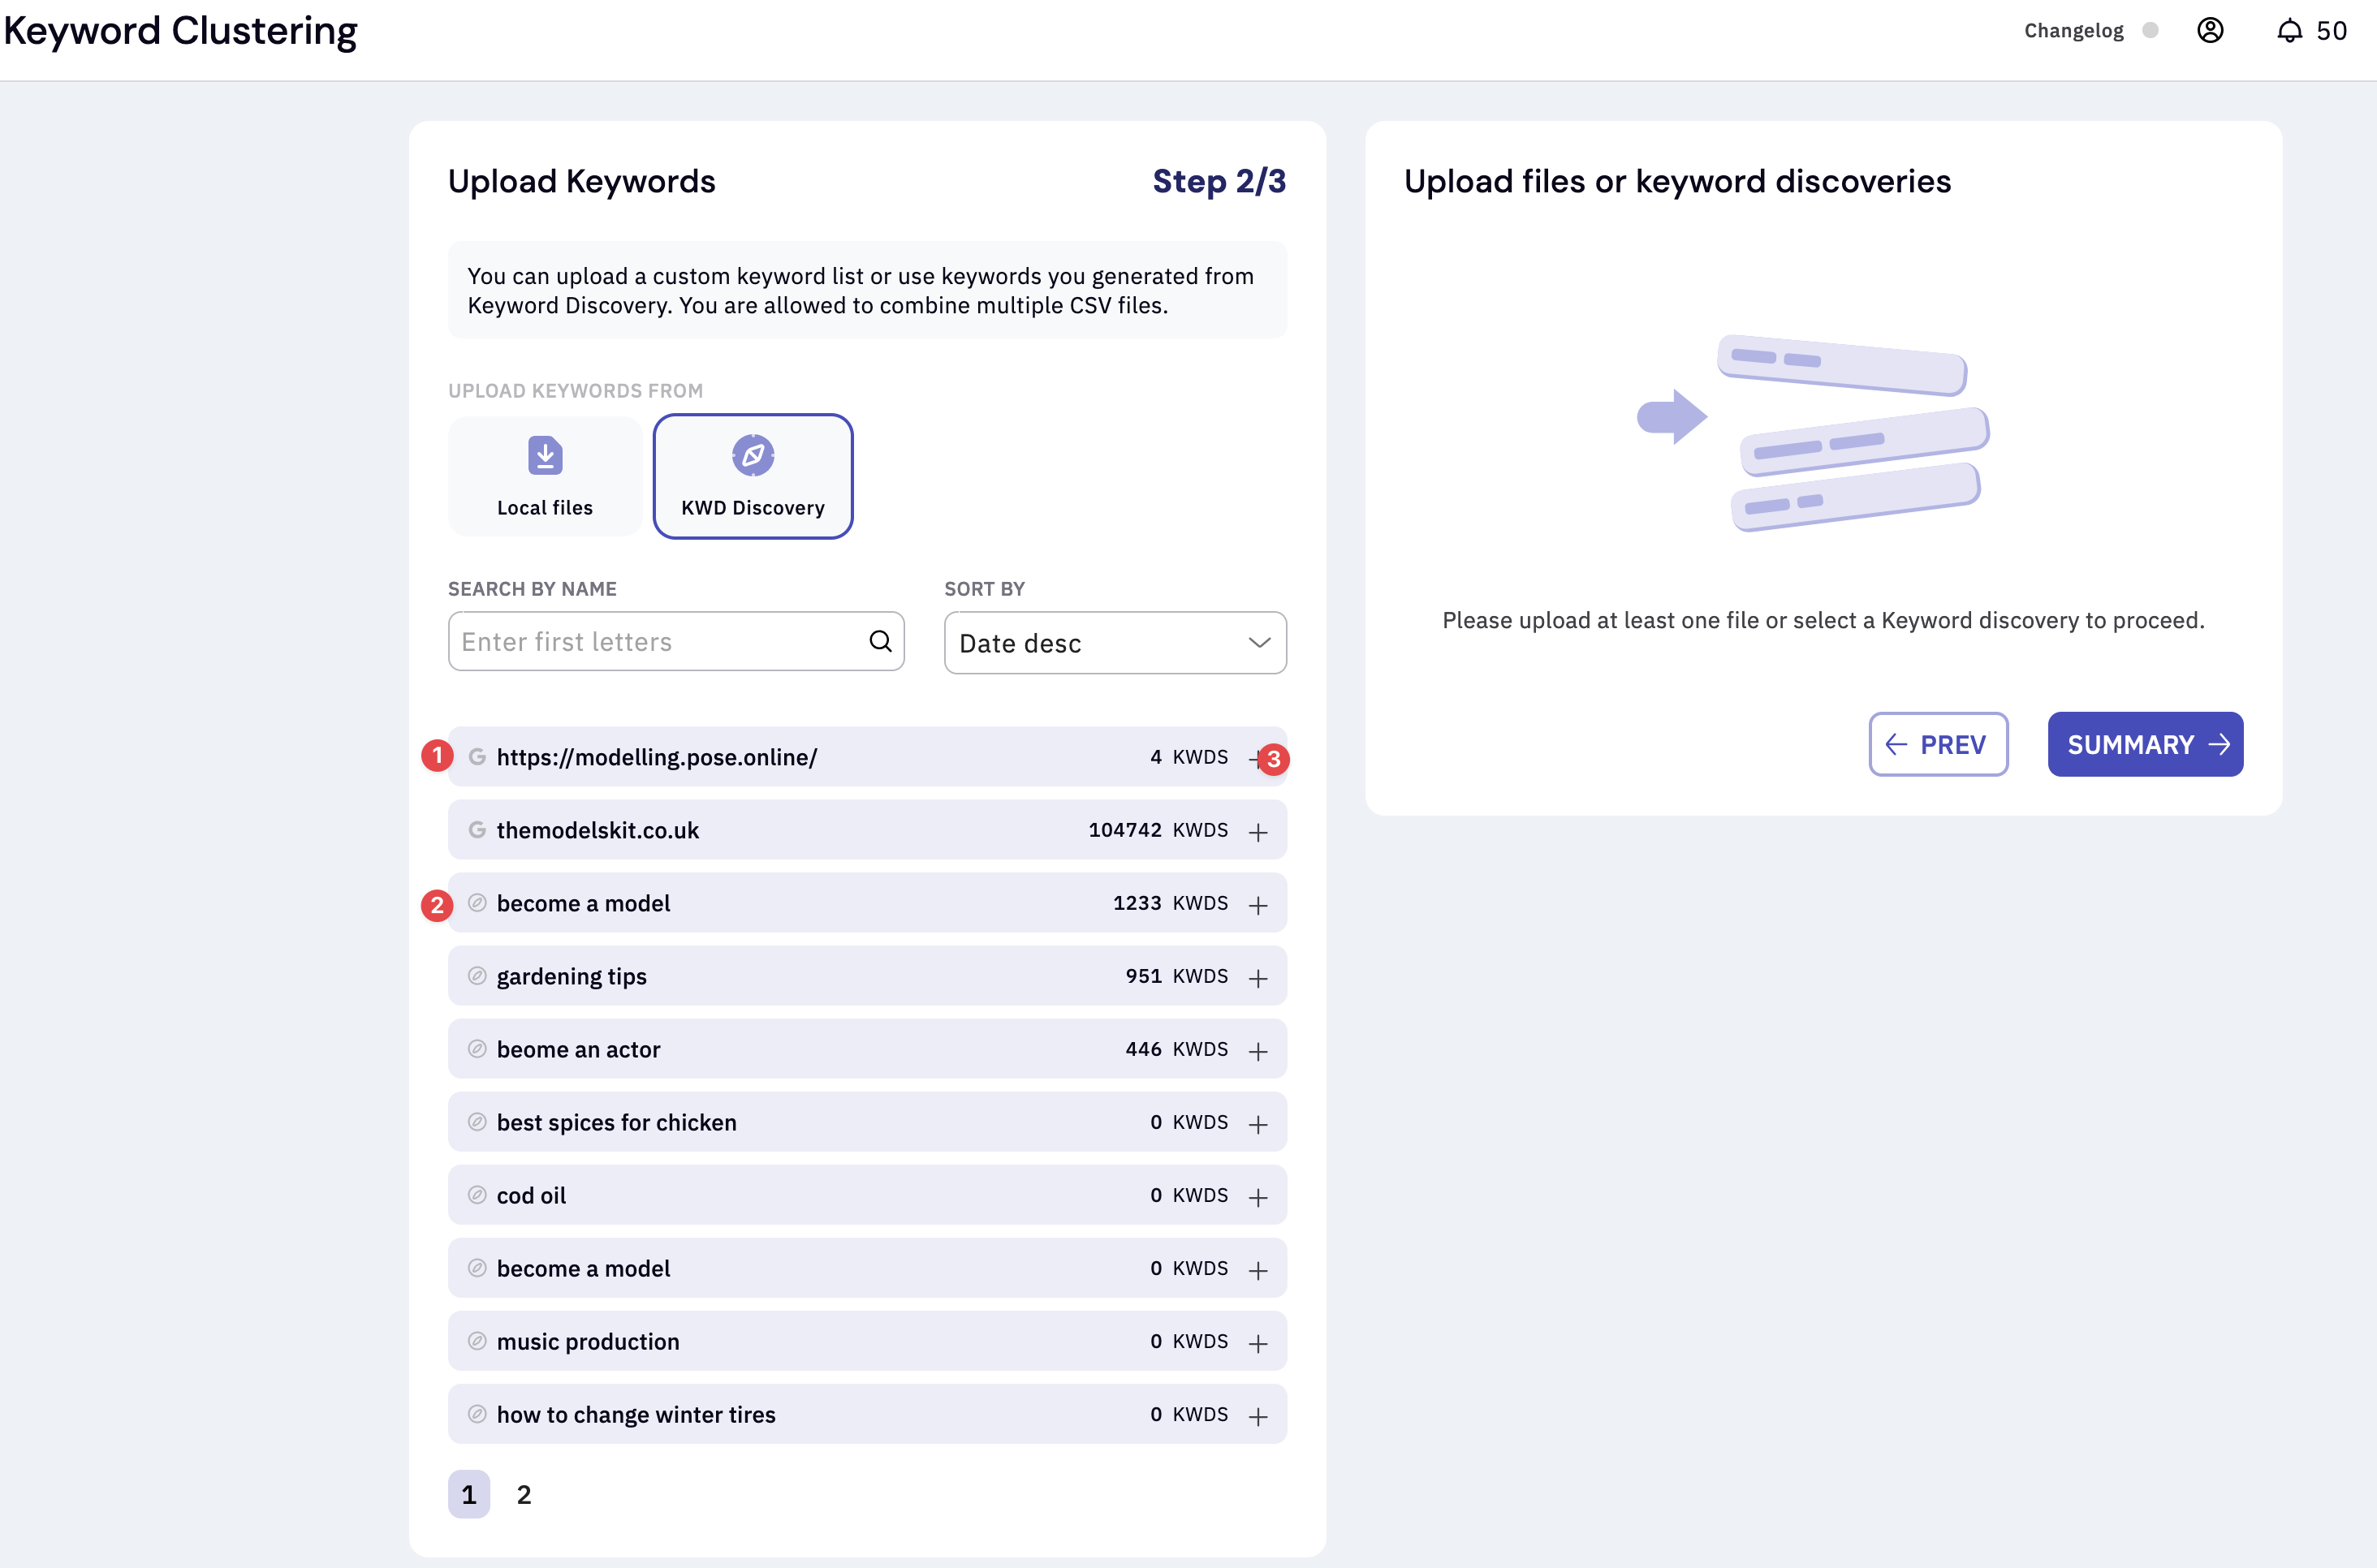Click plus for beome an actor
This screenshot has height=1568, width=2377.
pos(1258,1050)
